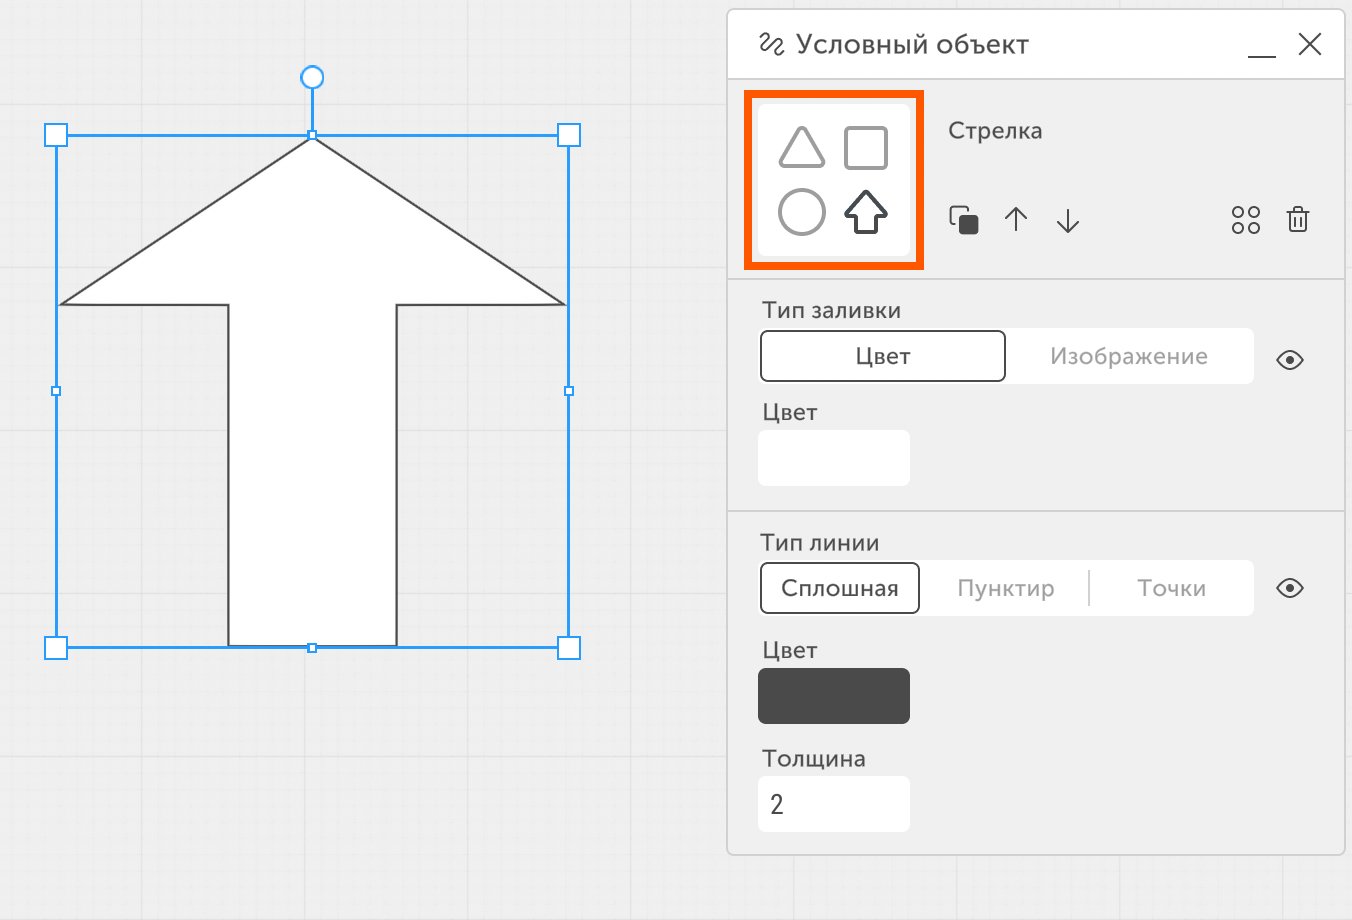The height and width of the screenshot is (920, 1352).
Task: Click the rotation handle above the arrow
Action: click(x=312, y=77)
